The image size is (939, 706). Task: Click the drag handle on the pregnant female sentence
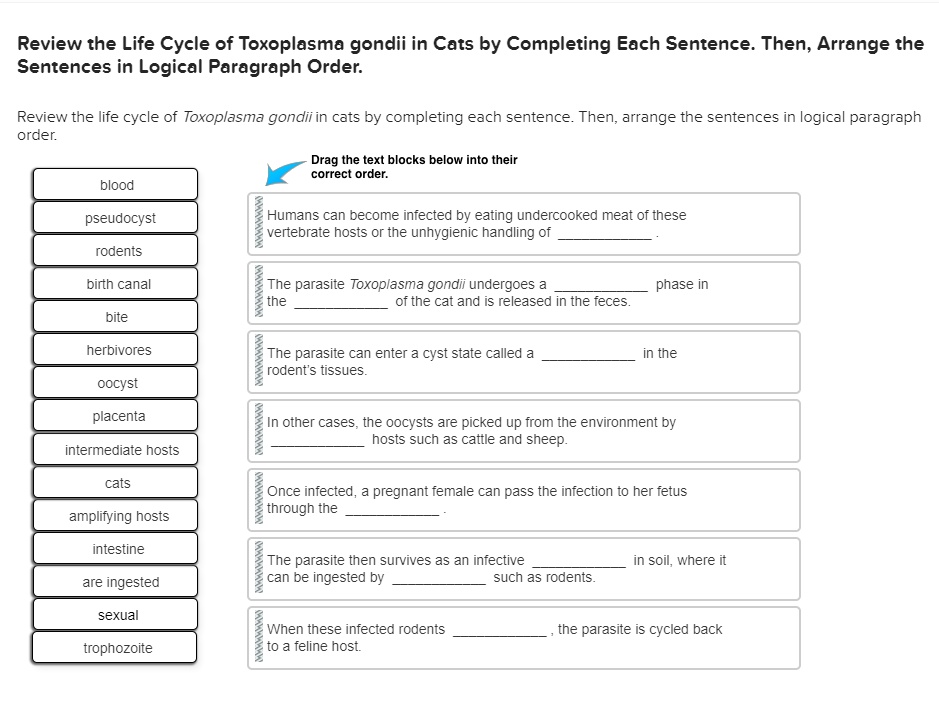click(x=258, y=499)
